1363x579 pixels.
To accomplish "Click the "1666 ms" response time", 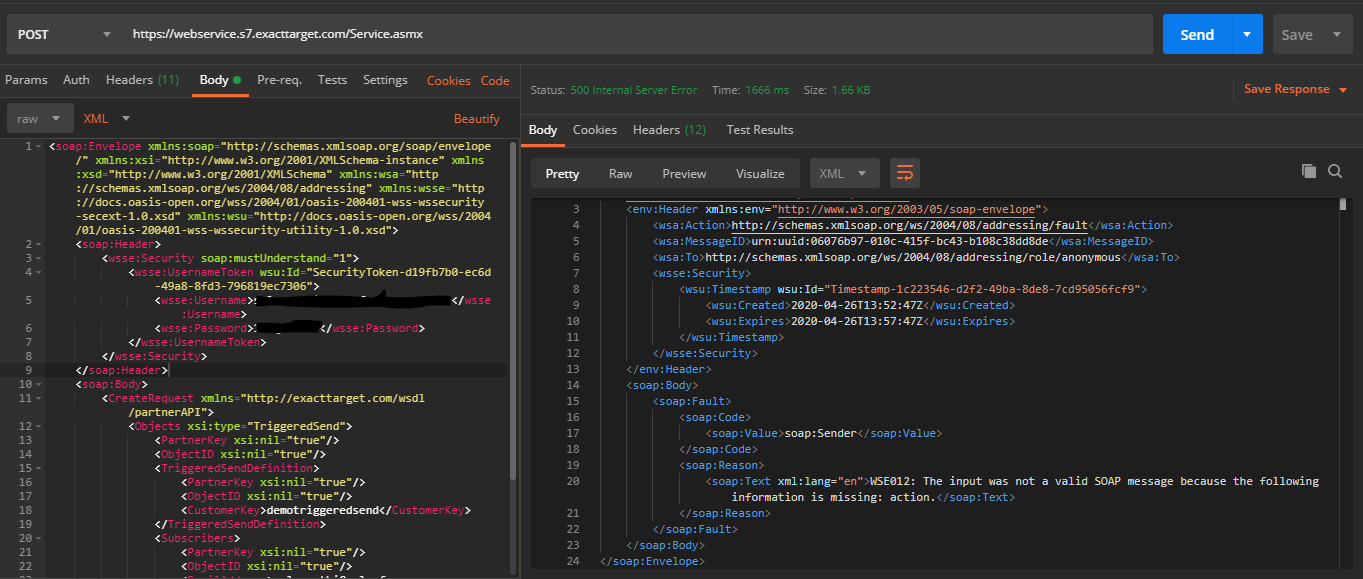I will coord(768,90).
